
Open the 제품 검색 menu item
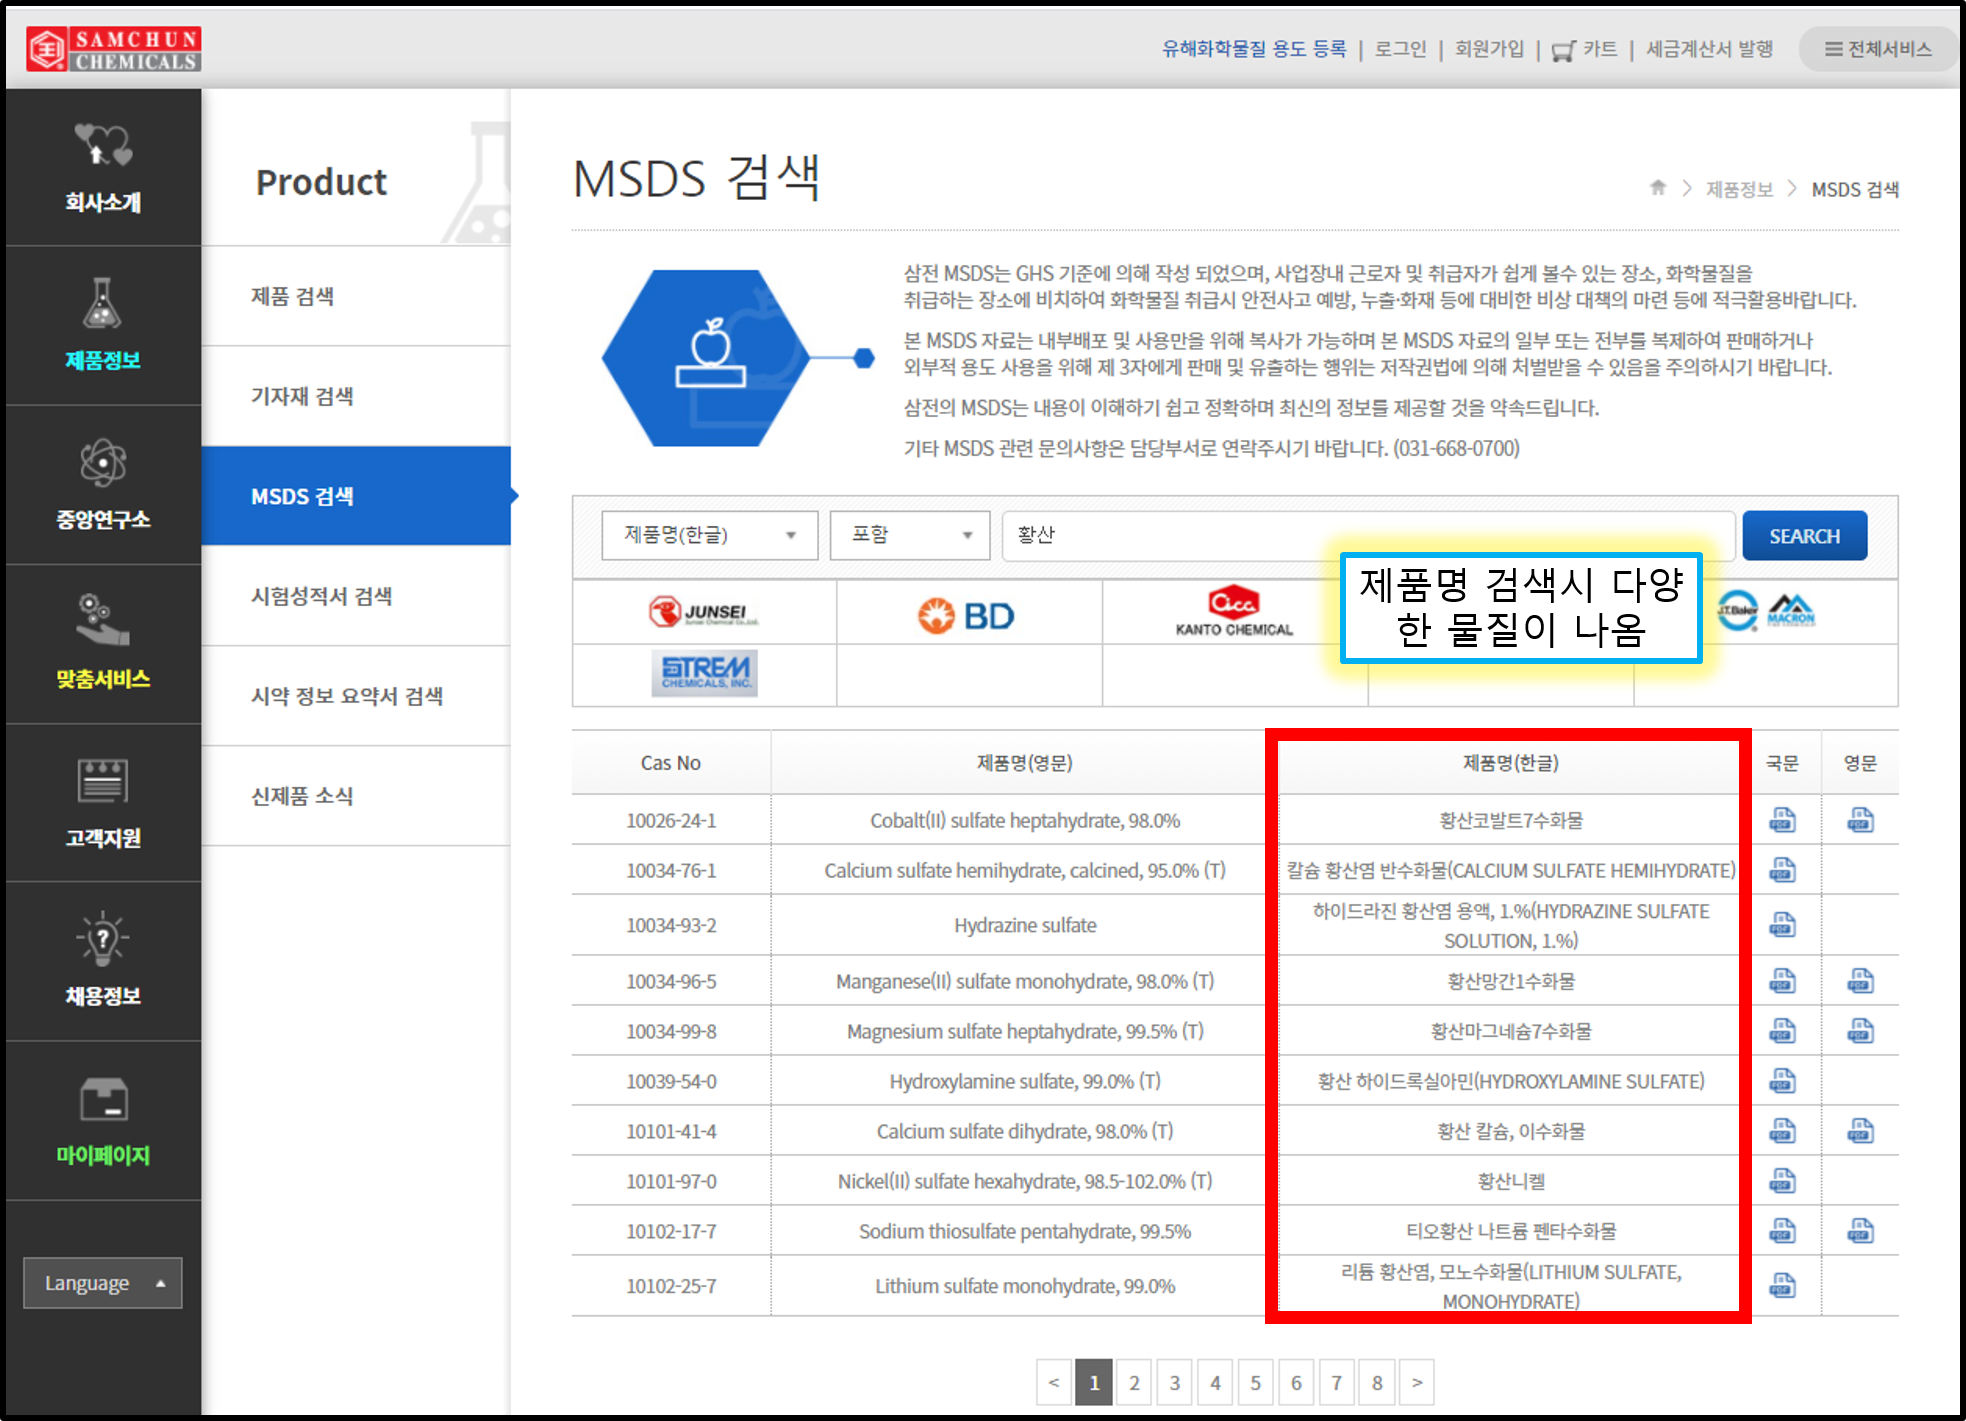(292, 296)
